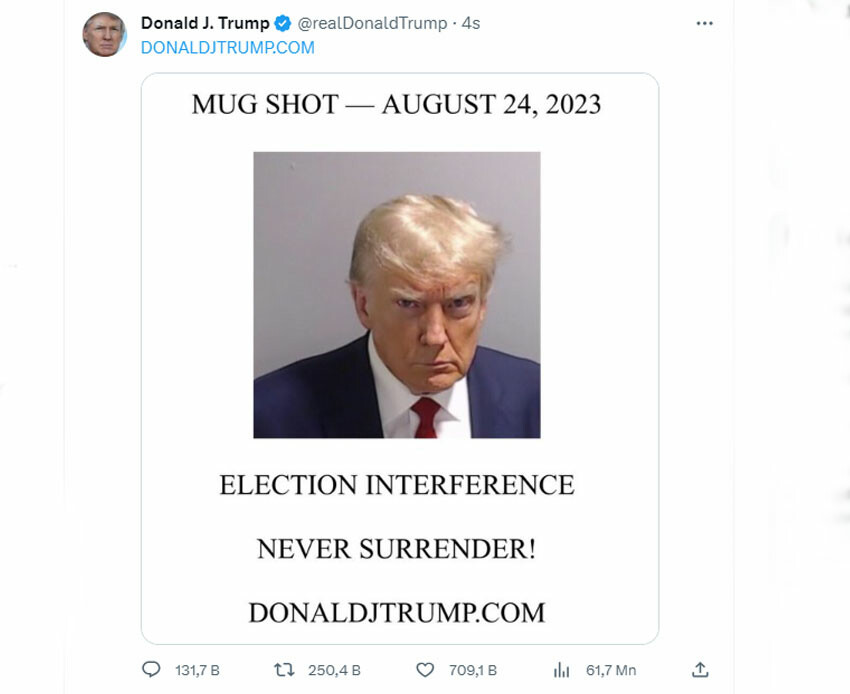850x694 pixels.
Task: Click the 61,7 Mn views count
Action: point(610,670)
